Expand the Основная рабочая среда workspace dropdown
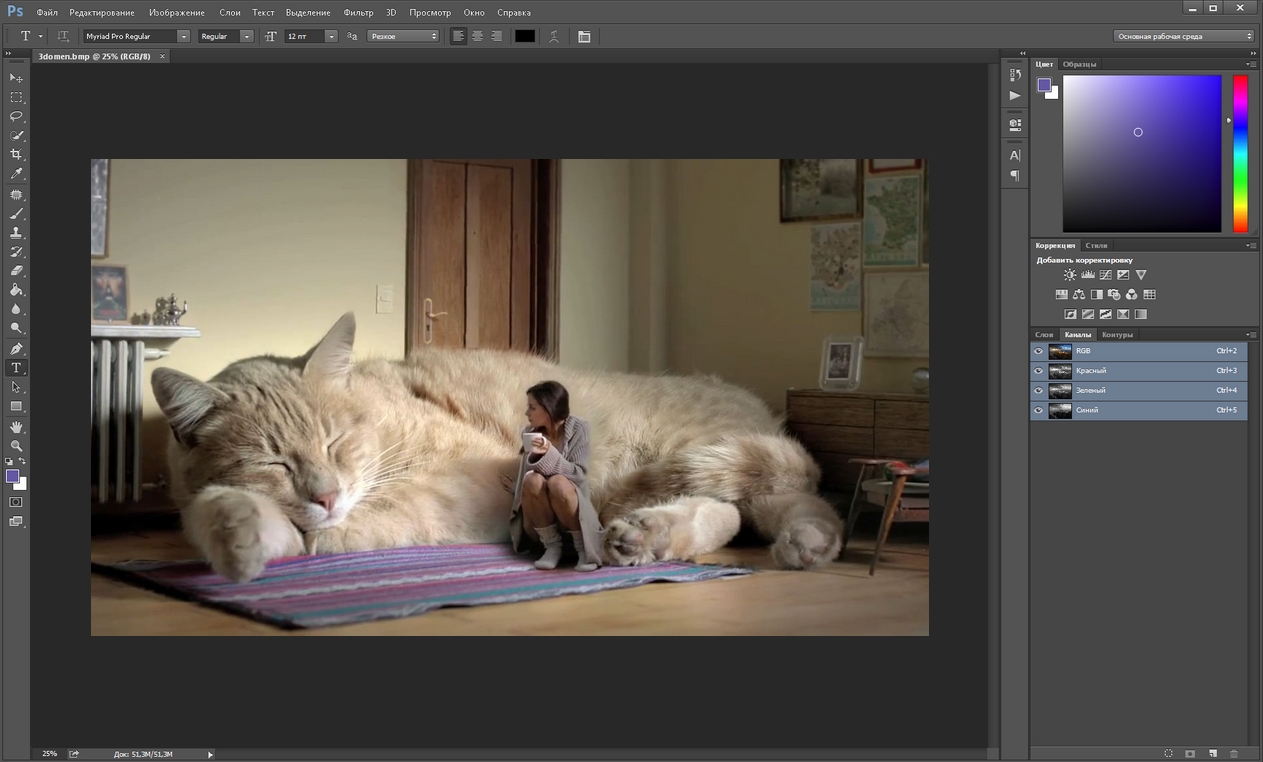 1183,36
